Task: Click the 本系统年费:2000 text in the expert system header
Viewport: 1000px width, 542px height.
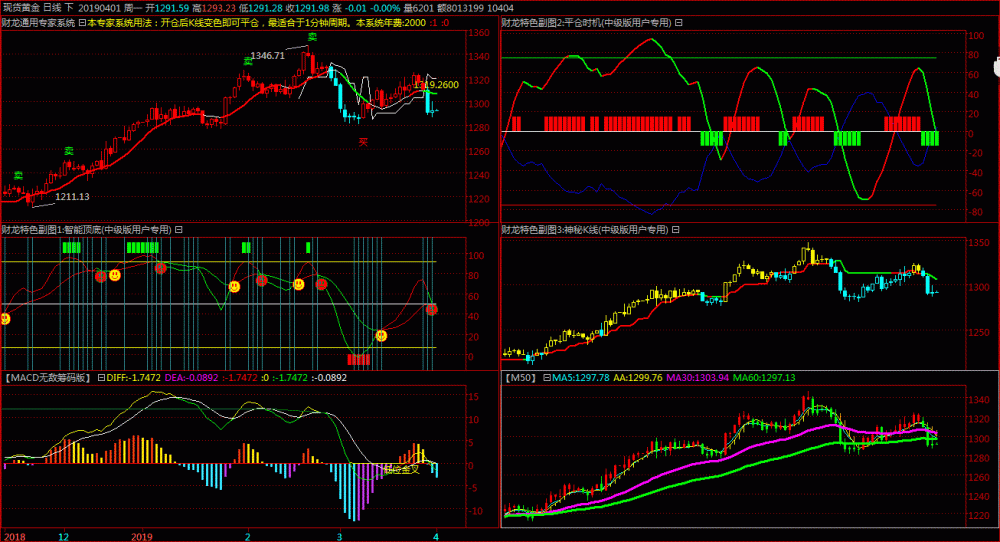Action: tap(391, 22)
